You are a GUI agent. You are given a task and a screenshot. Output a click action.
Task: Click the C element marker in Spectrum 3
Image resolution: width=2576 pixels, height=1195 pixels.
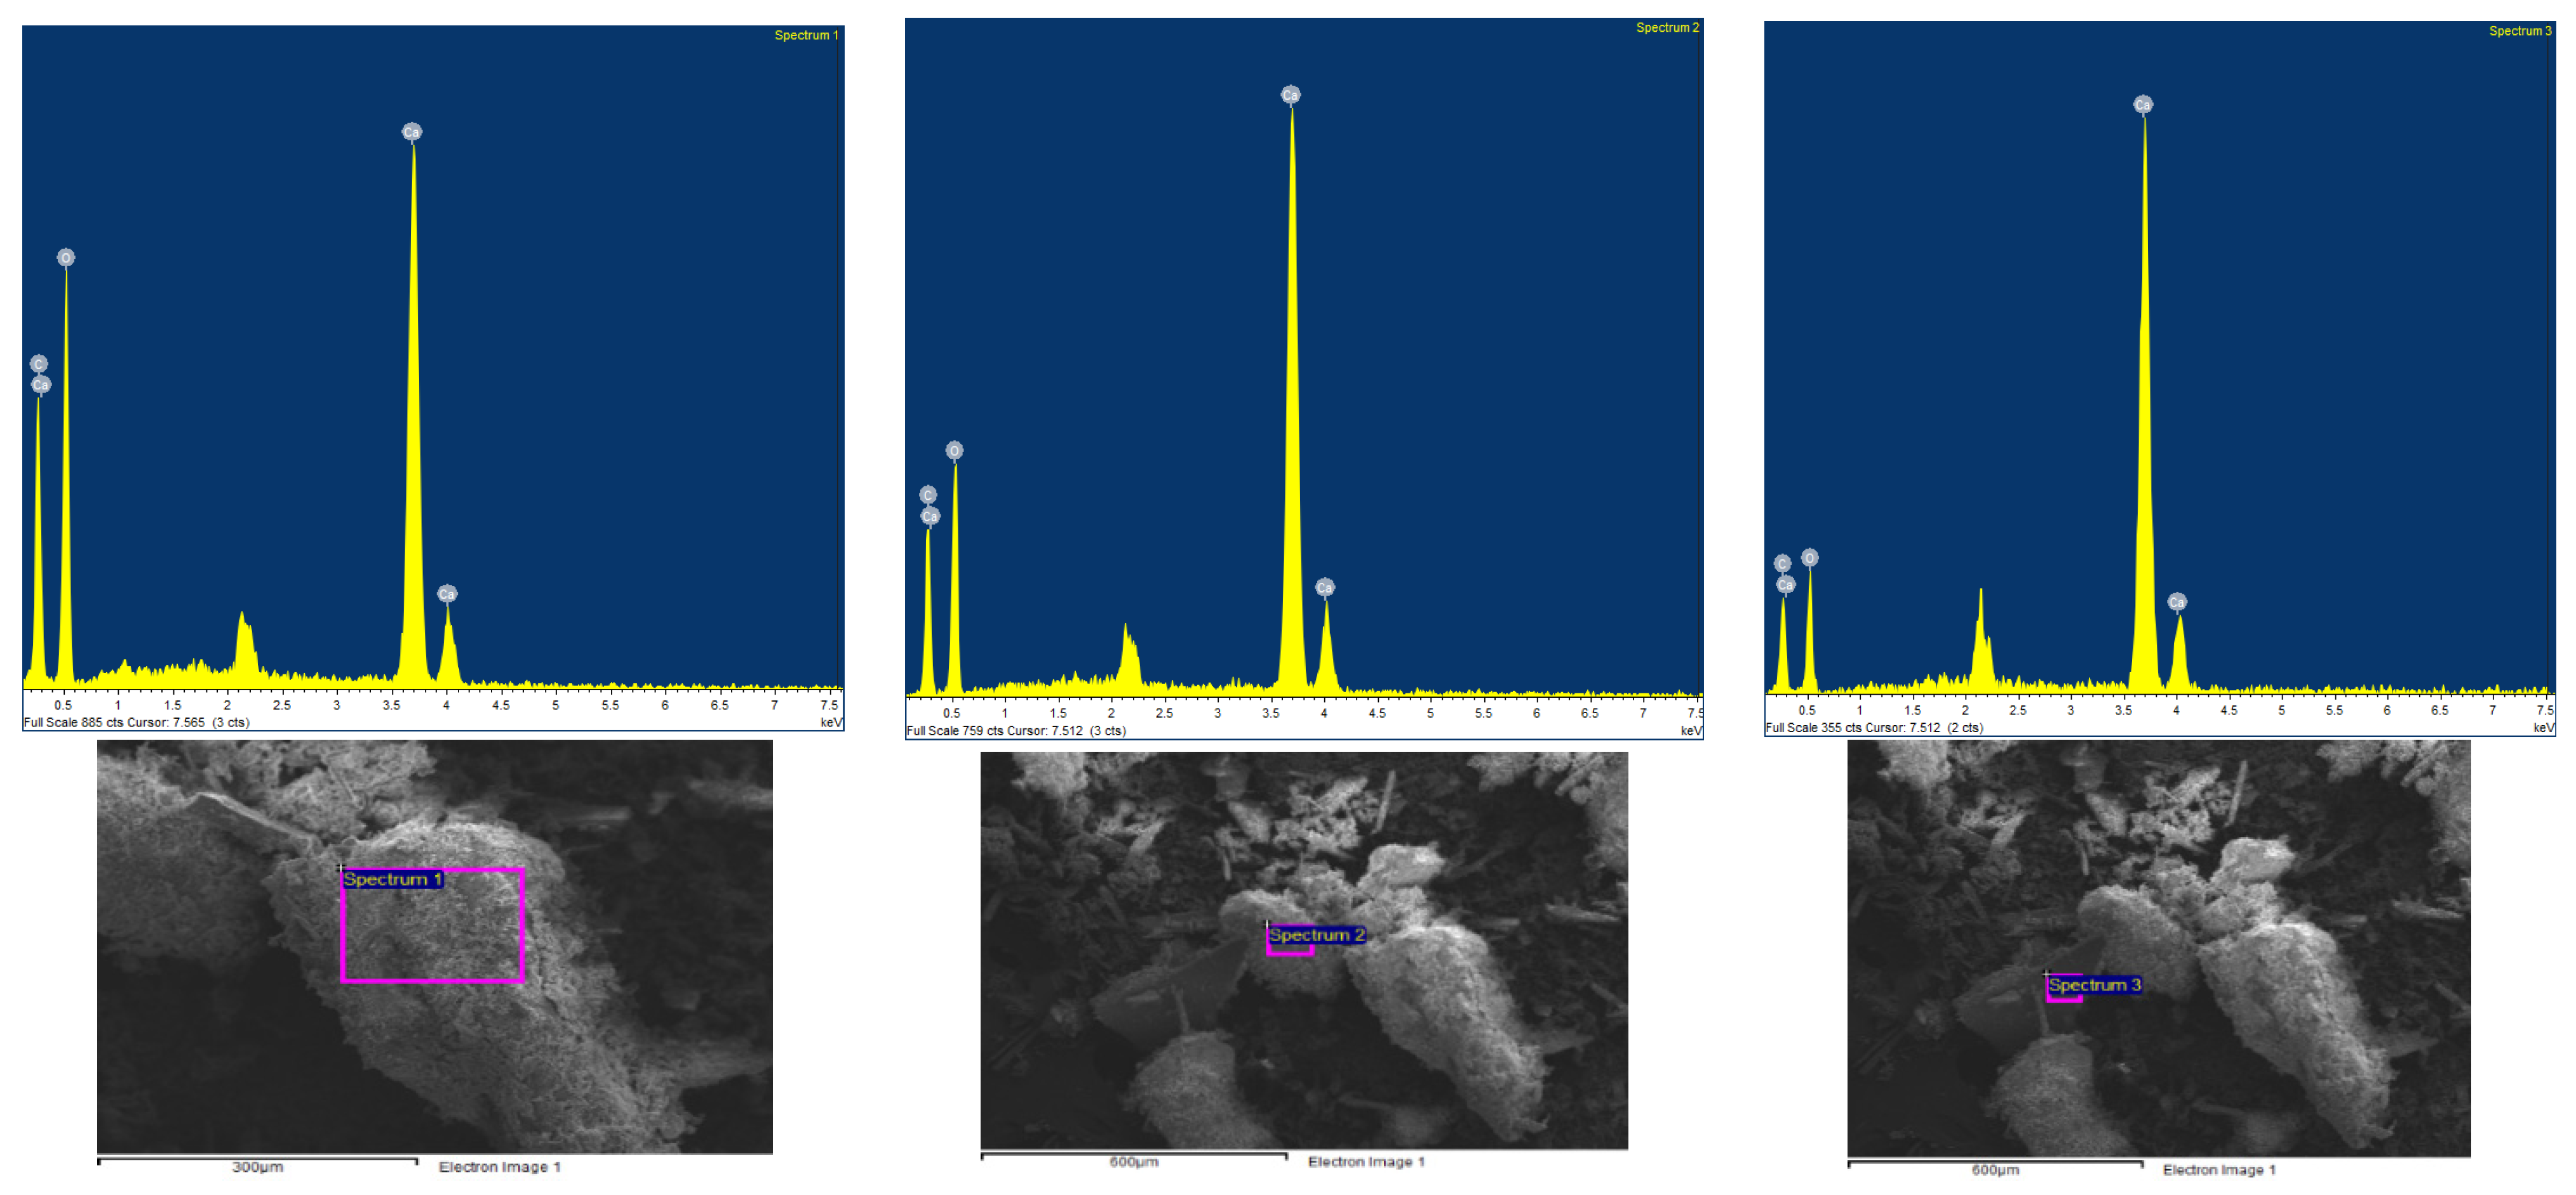[x=1782, y=564]
